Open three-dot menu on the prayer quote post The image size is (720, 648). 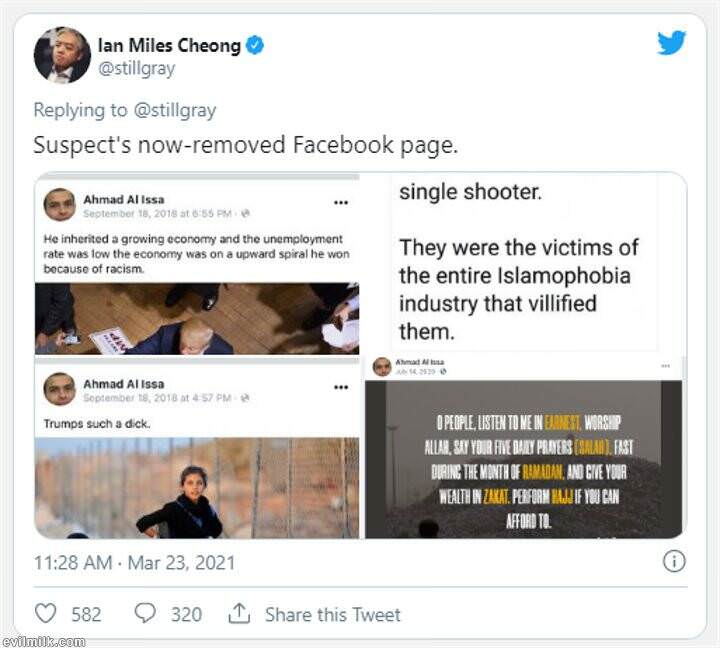[x=665, y=367]
